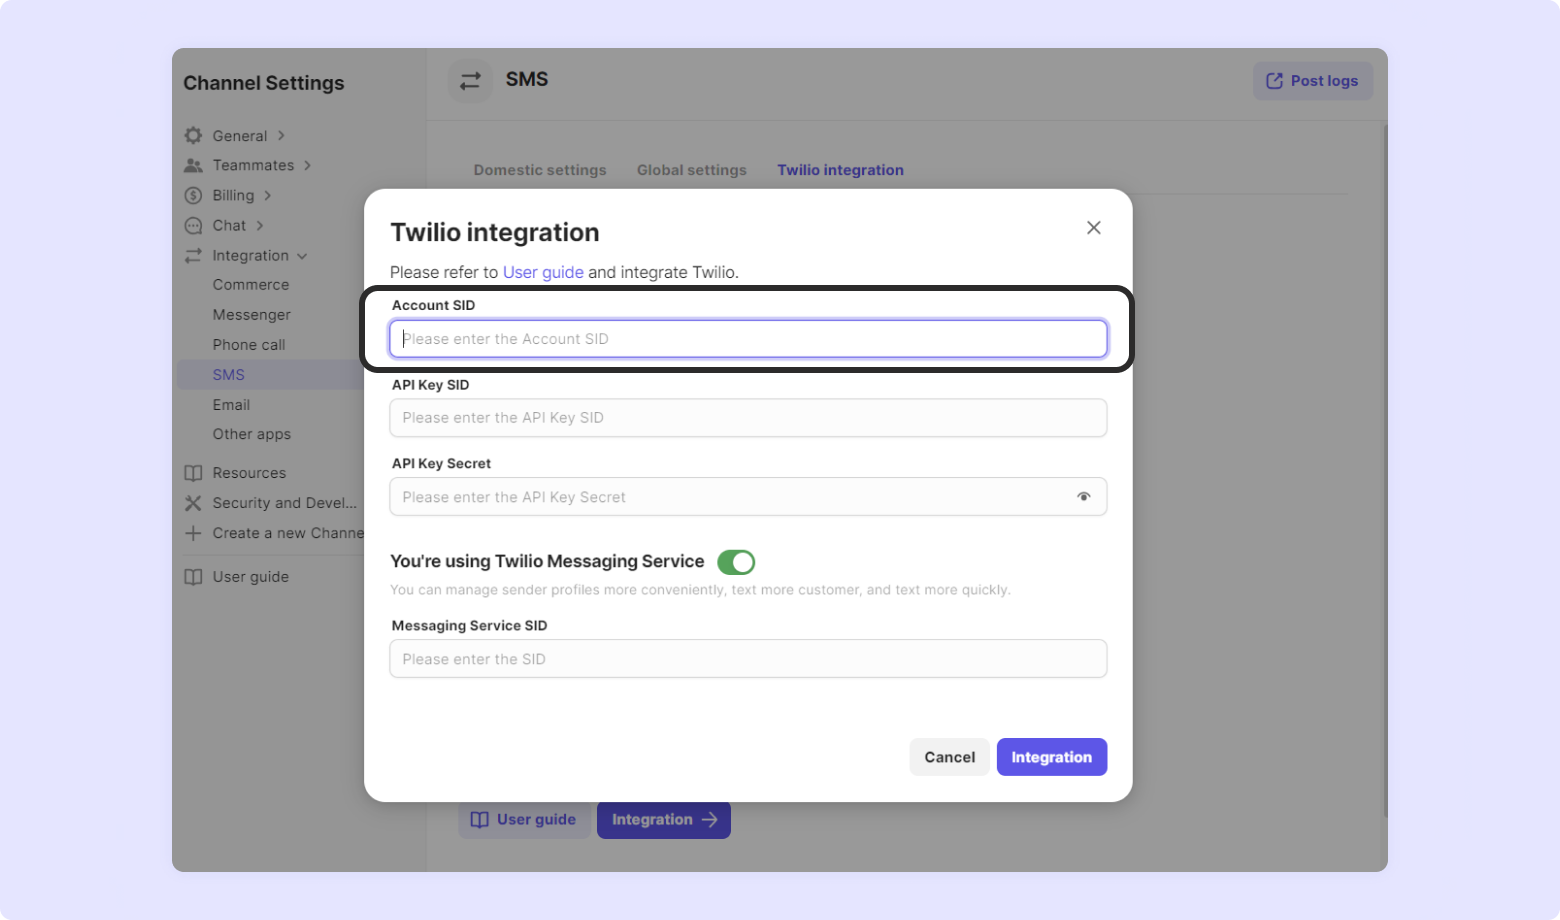
Task: Expand the General settings chevron
Action: point(281,135)
